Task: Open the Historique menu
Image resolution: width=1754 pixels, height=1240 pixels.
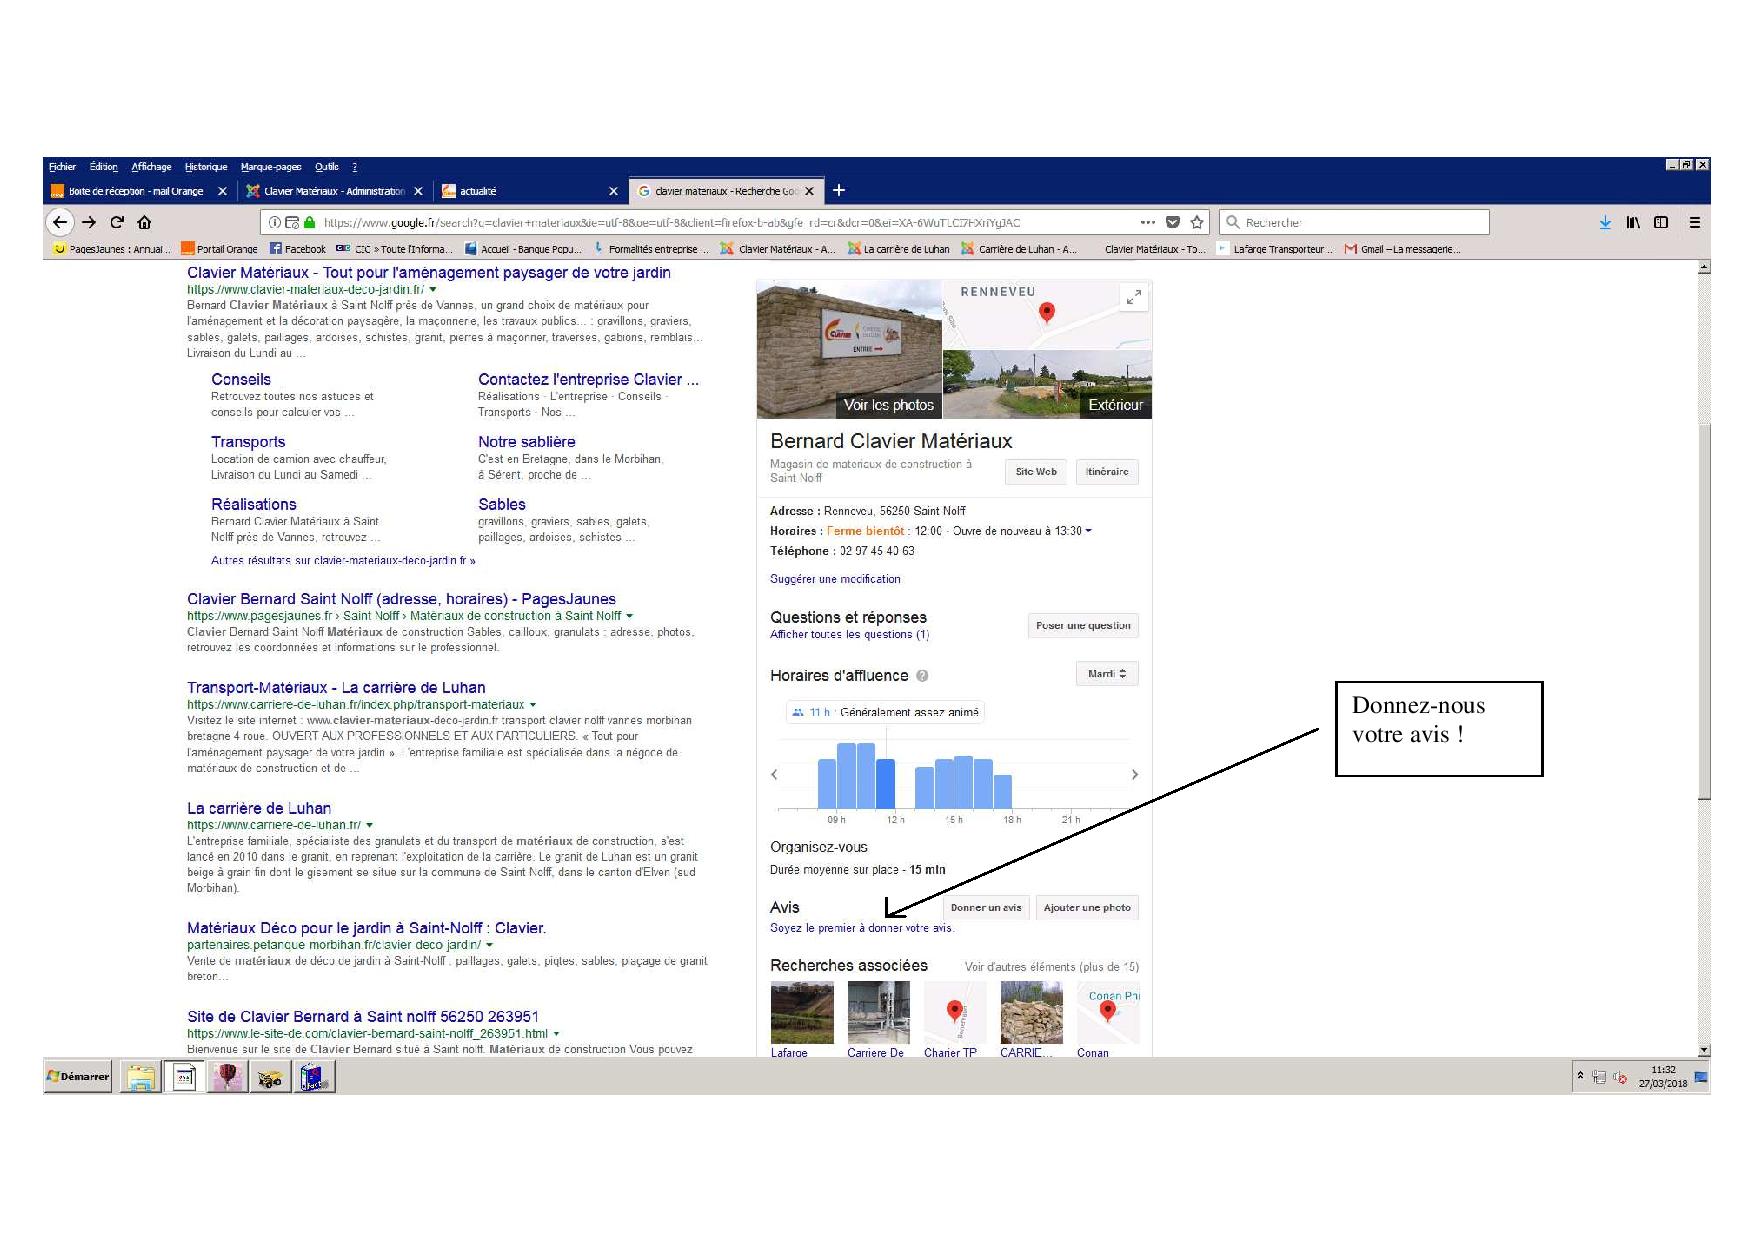Action: tap(206, 167)
